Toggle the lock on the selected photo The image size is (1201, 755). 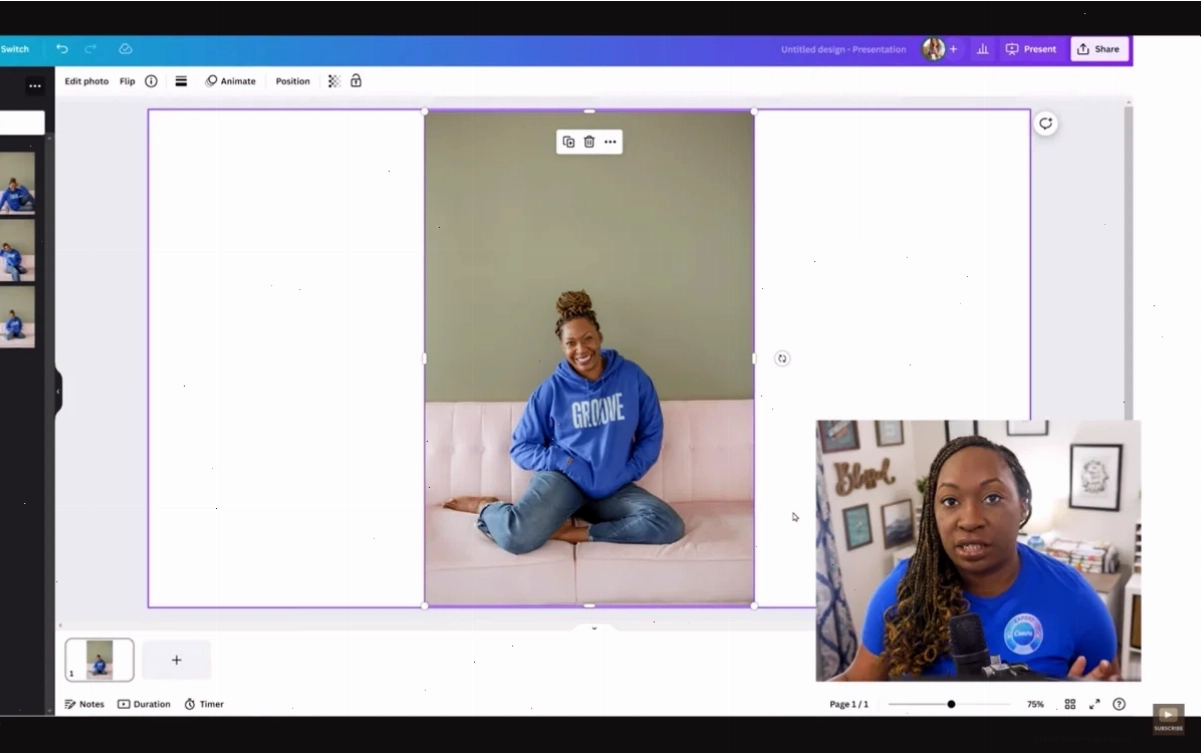coord(356,81)
